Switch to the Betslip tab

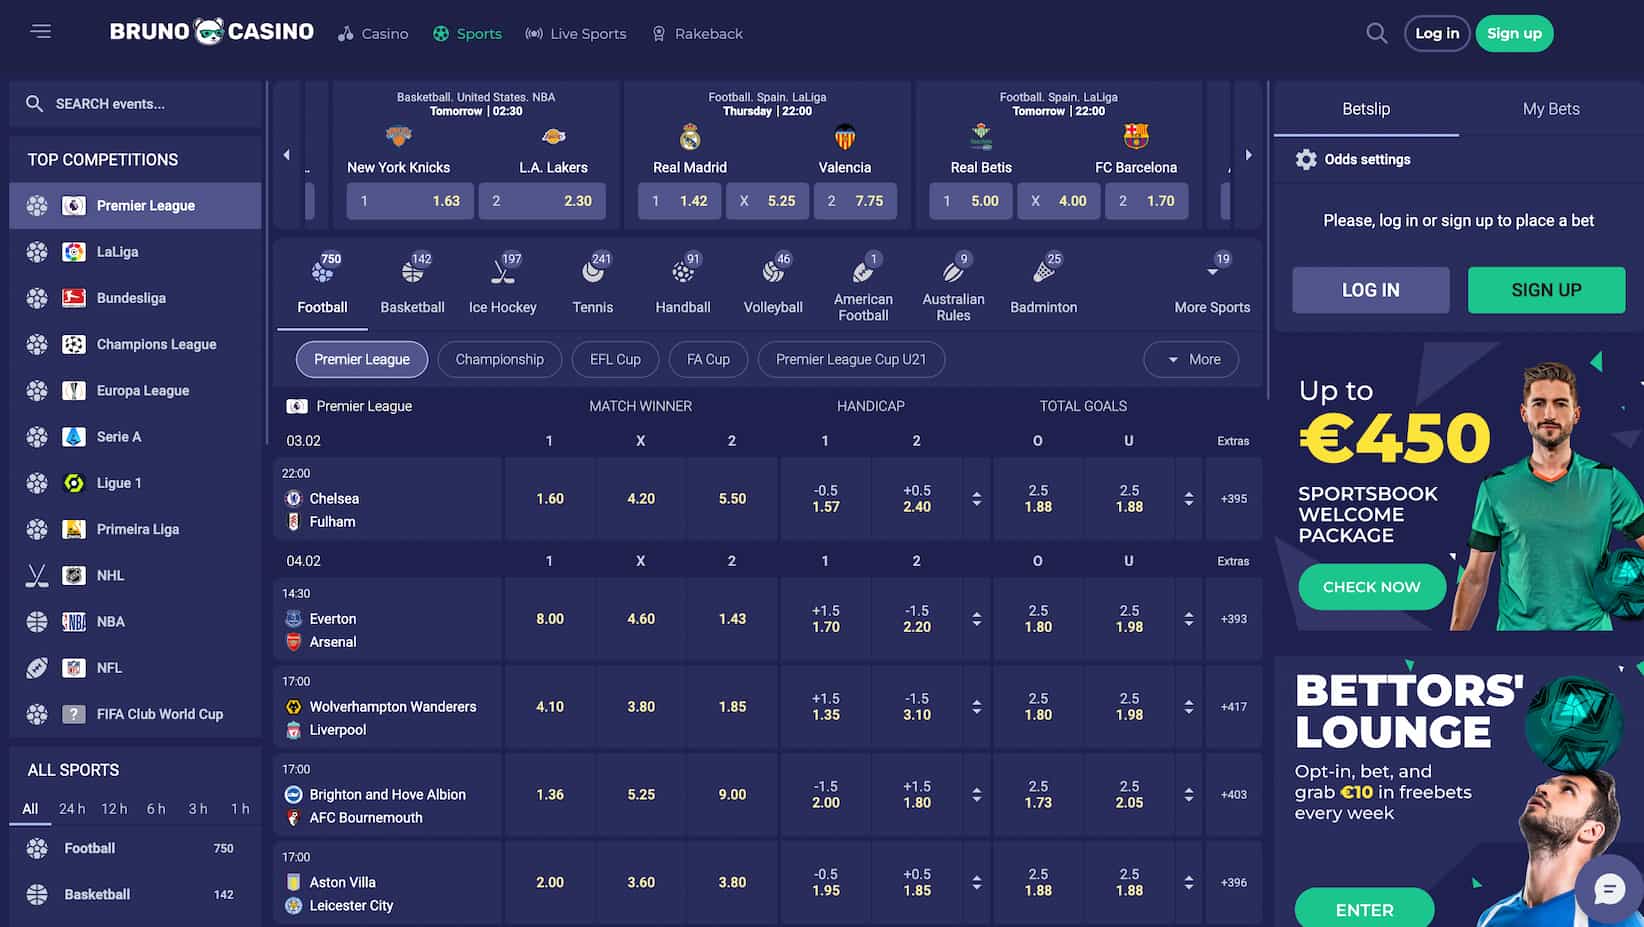pos(1366,109)
